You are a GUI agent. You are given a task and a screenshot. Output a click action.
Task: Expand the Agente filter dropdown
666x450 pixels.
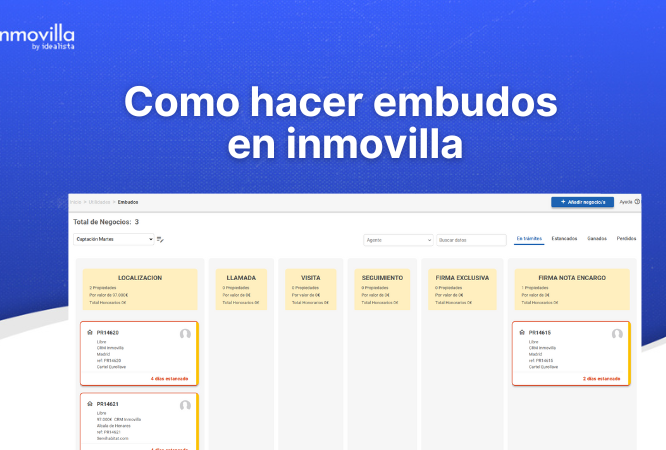(398, 240)
